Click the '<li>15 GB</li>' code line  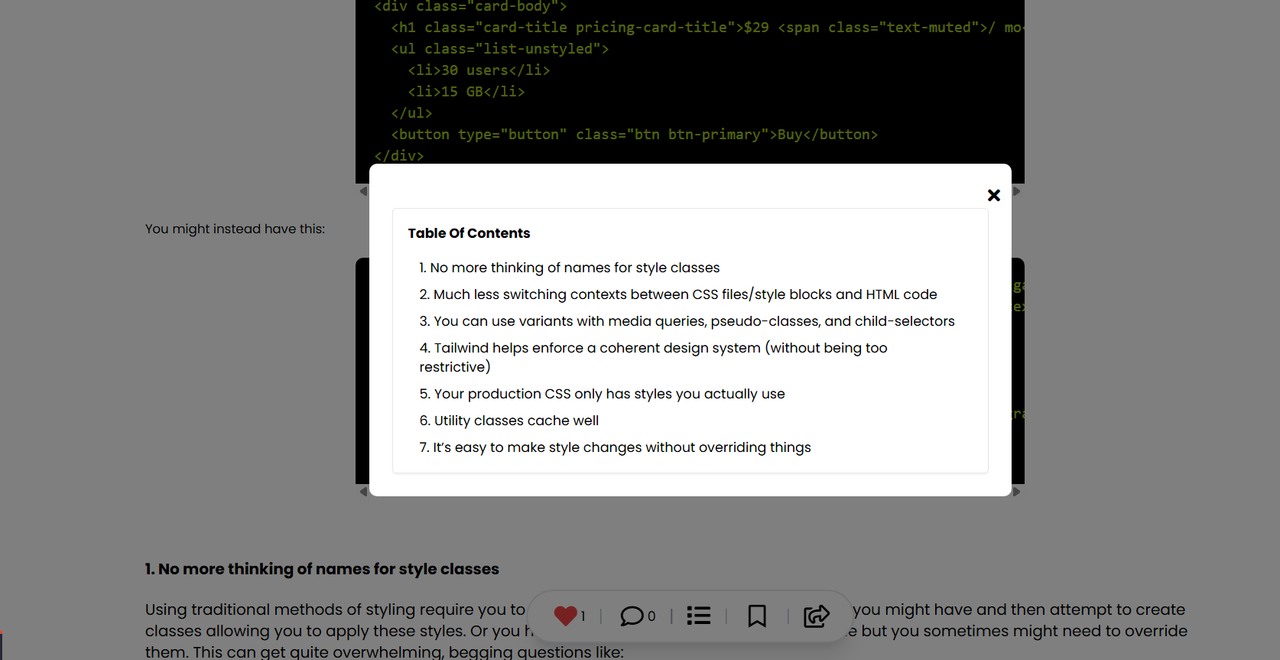pyautogui.click(x=466, y=92)
